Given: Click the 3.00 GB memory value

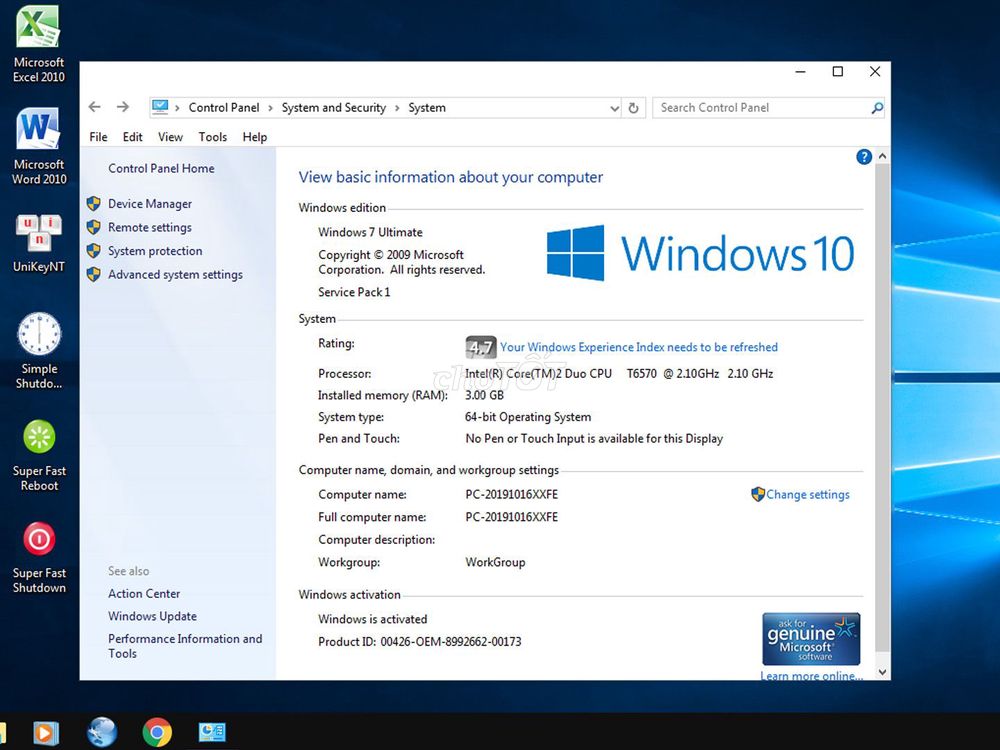Looking at the screenshot, I should pyautogui.click(x=485, y=395).
